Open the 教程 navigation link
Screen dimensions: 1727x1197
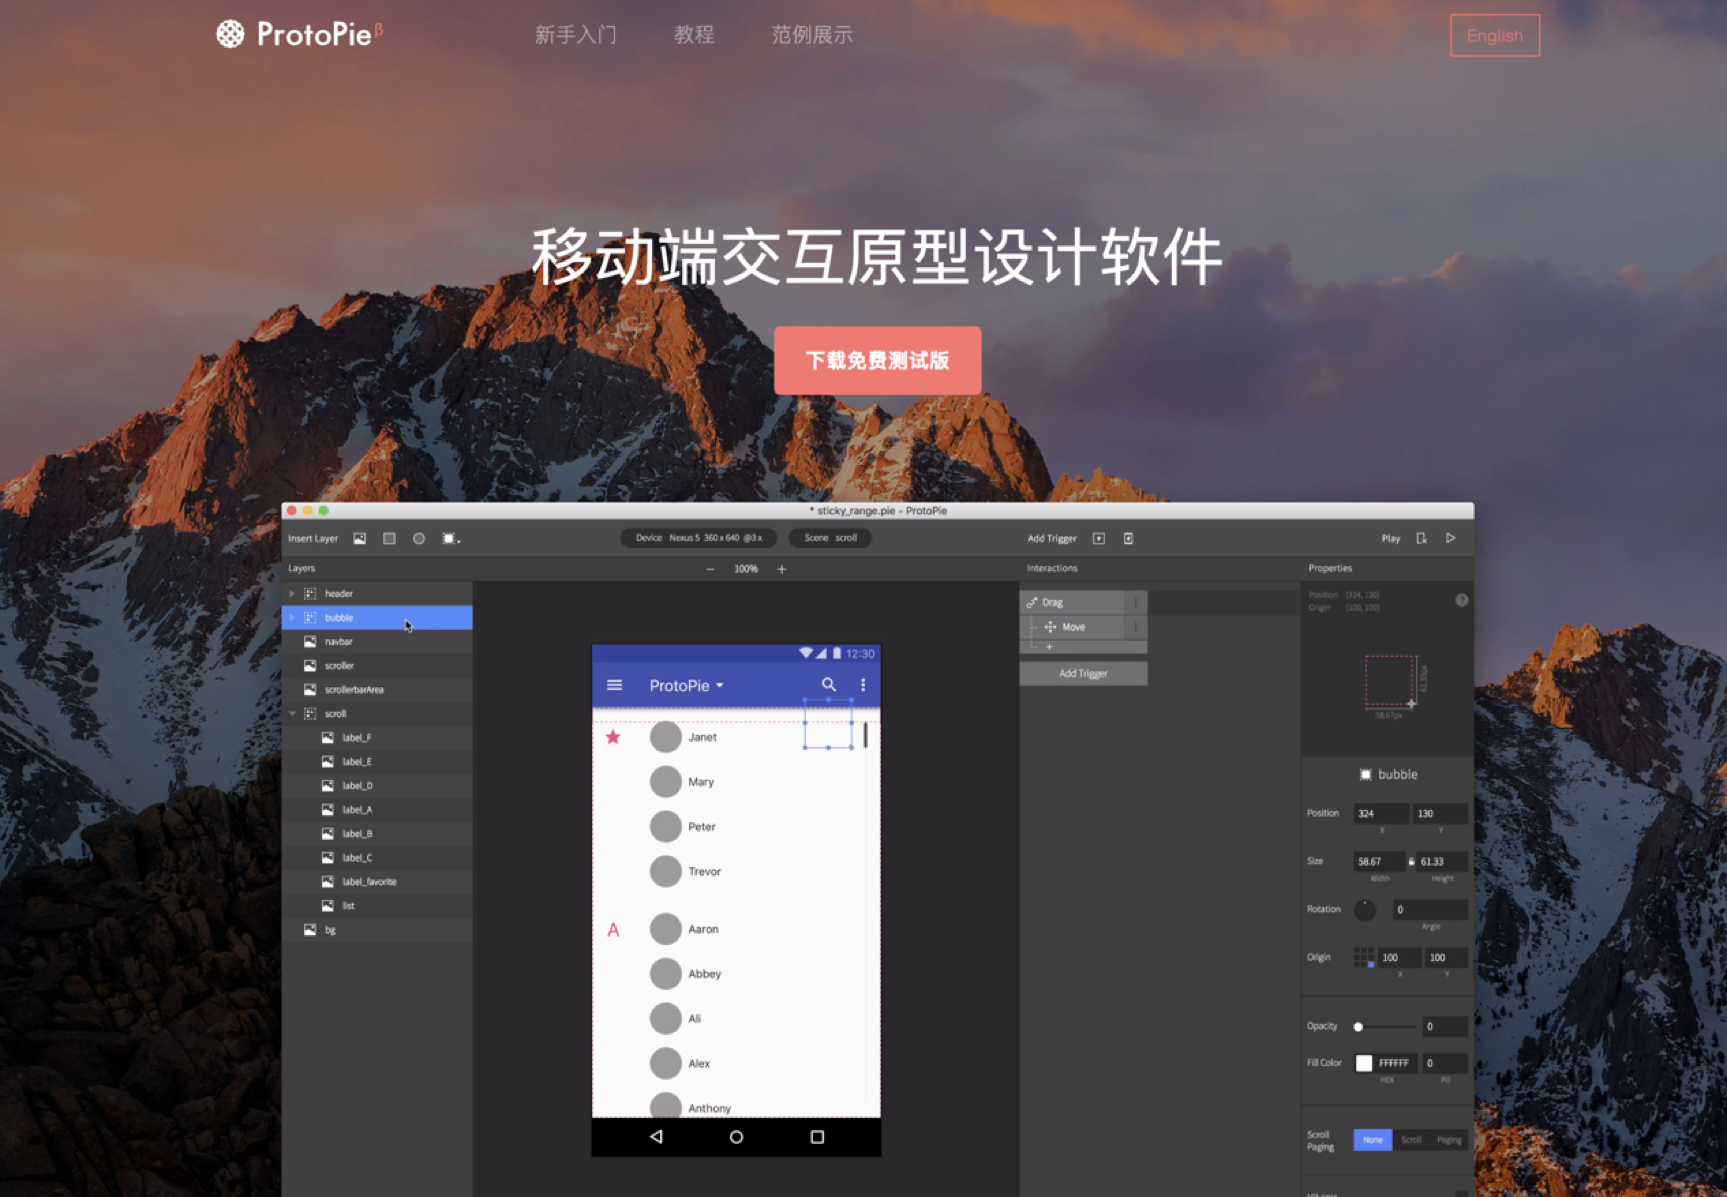[694, 35]
